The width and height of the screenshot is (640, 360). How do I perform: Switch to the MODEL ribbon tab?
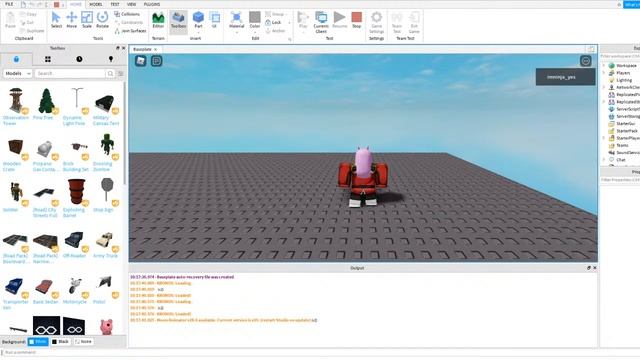tap(96, 4)
